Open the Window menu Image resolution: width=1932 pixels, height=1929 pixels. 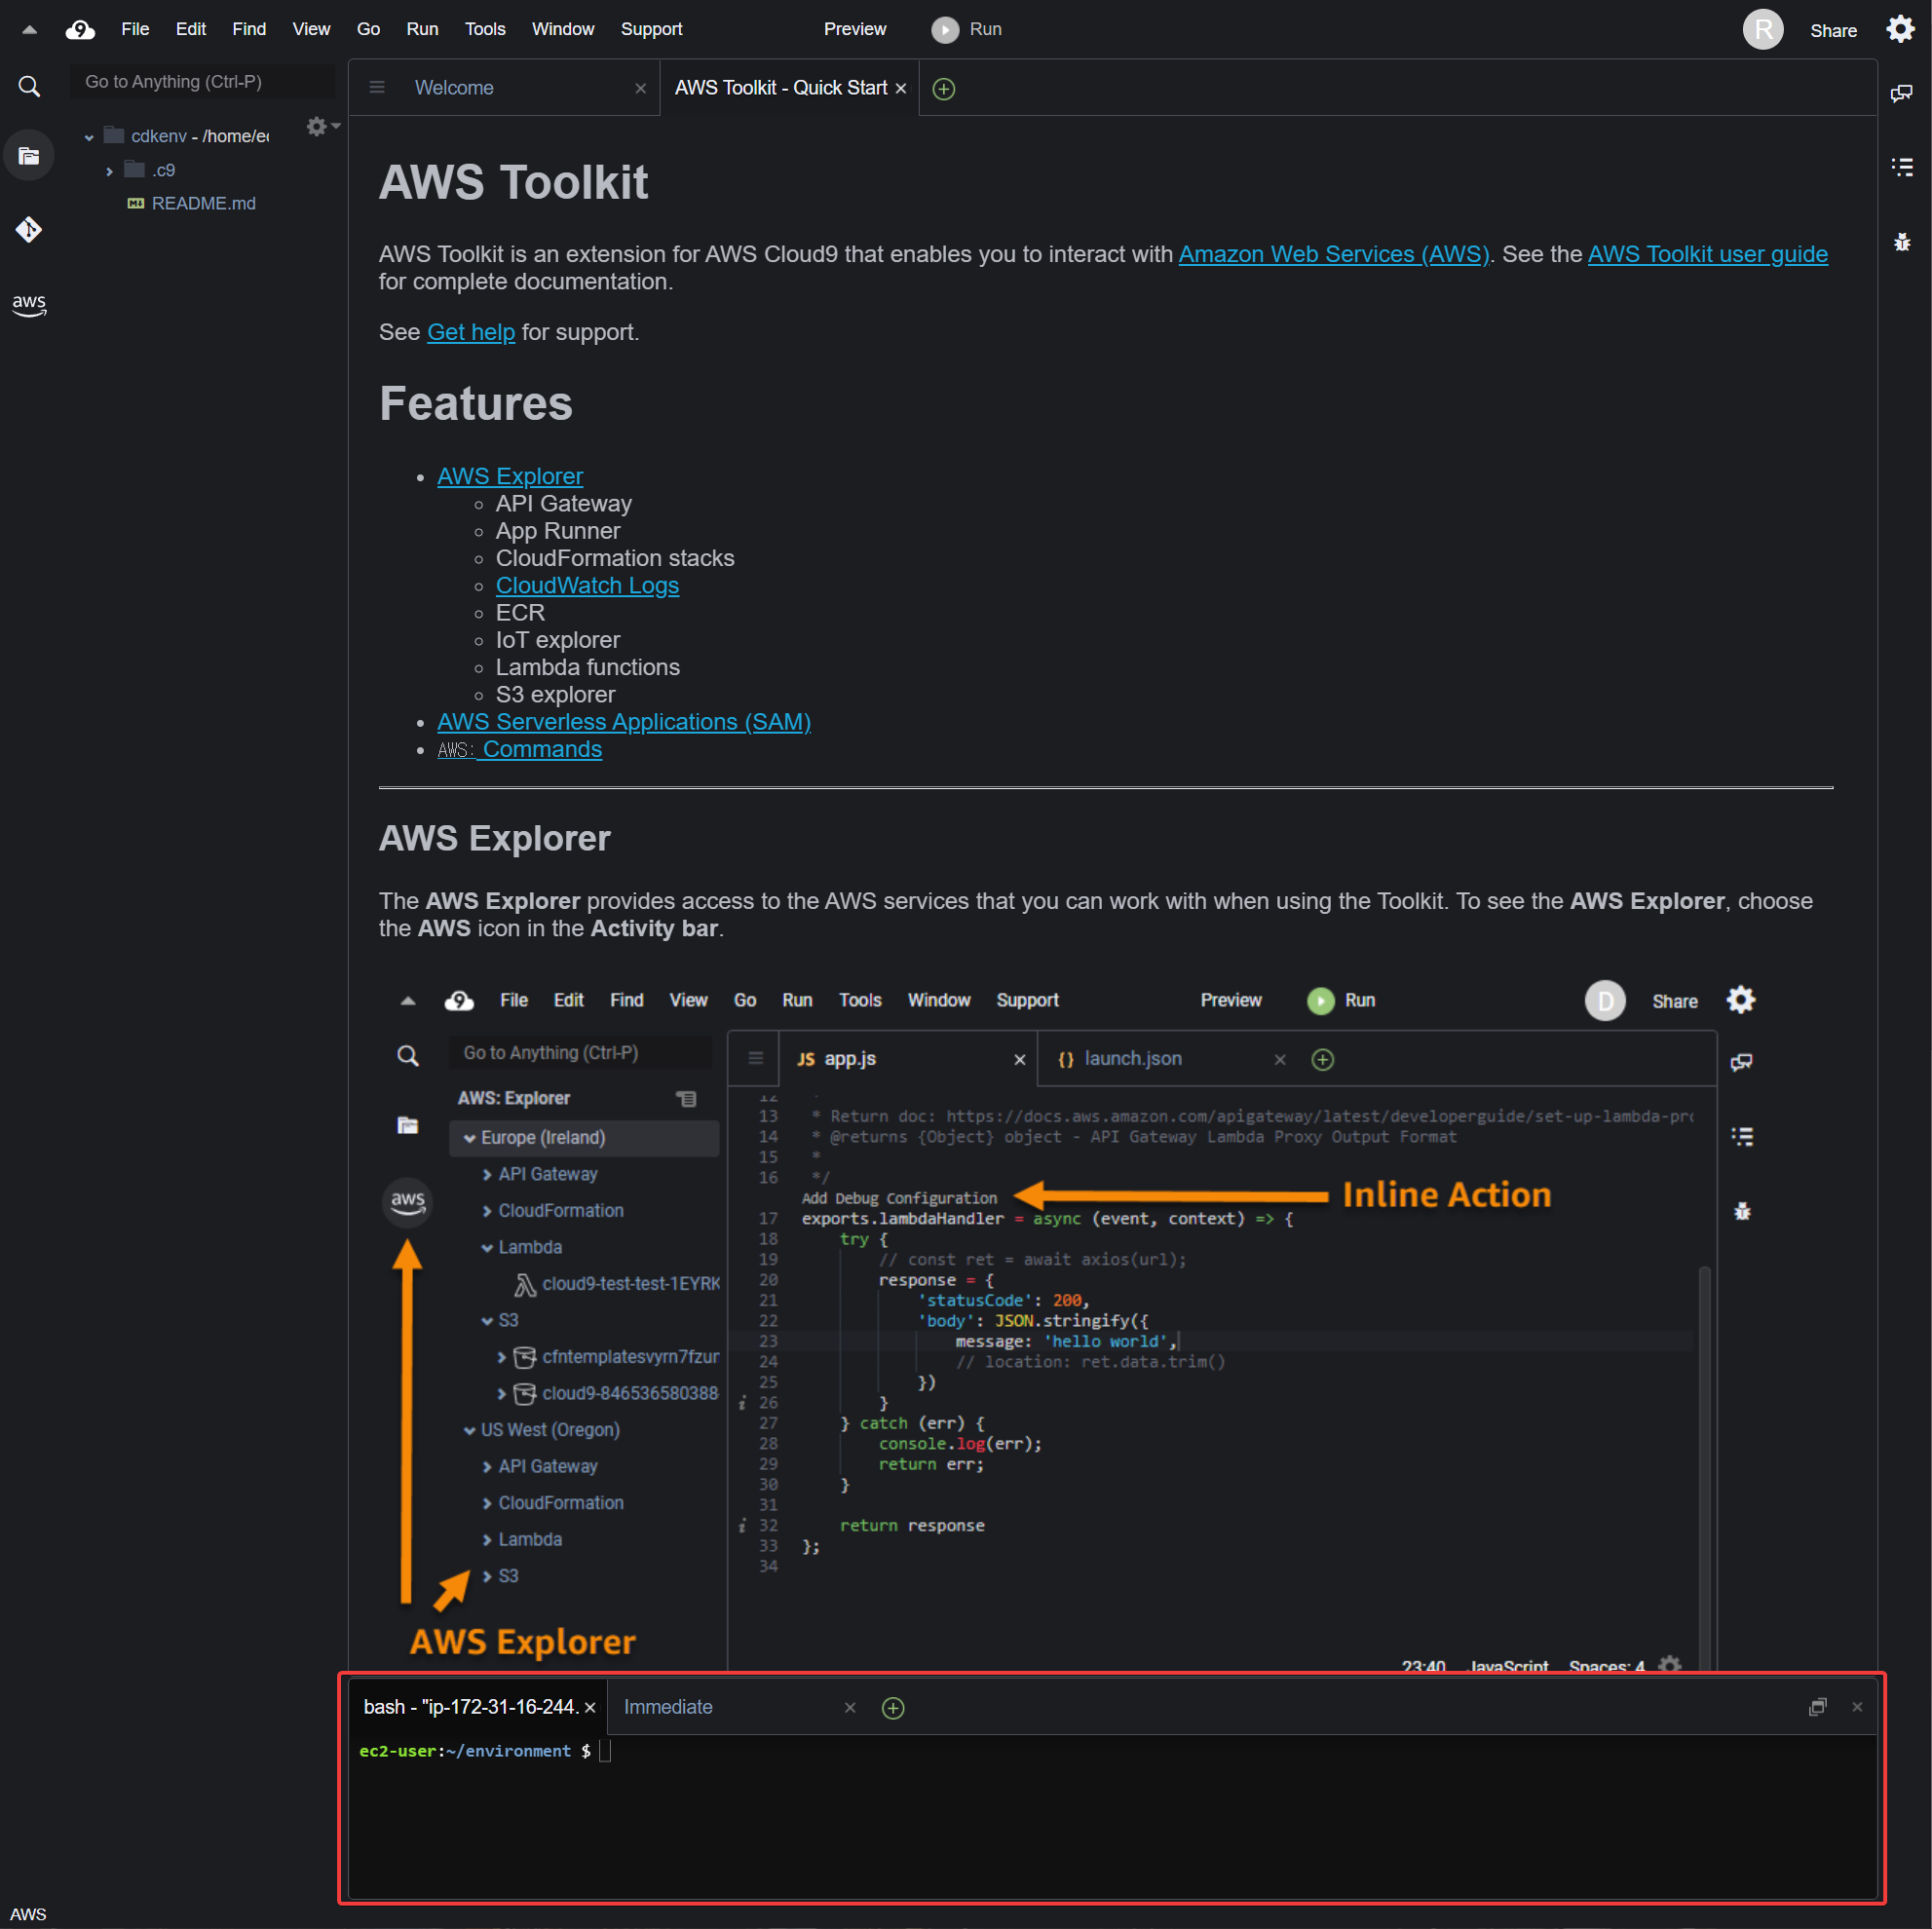tap(563, 29)
